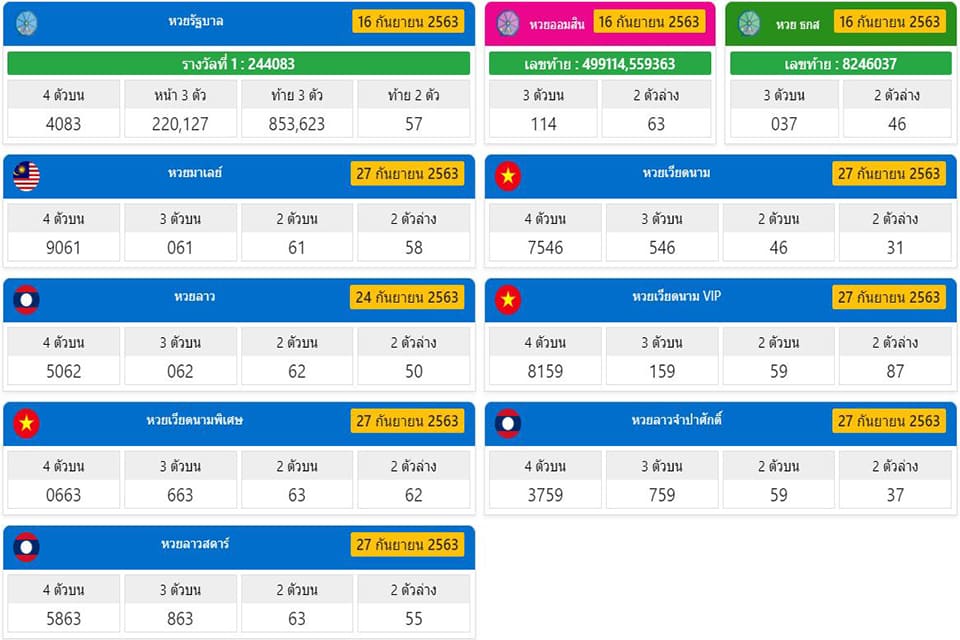This screenshot has height=640, width=960.
Task: Select the รางวัลที่ 1 : 244083 green bar
Action: 239,64
